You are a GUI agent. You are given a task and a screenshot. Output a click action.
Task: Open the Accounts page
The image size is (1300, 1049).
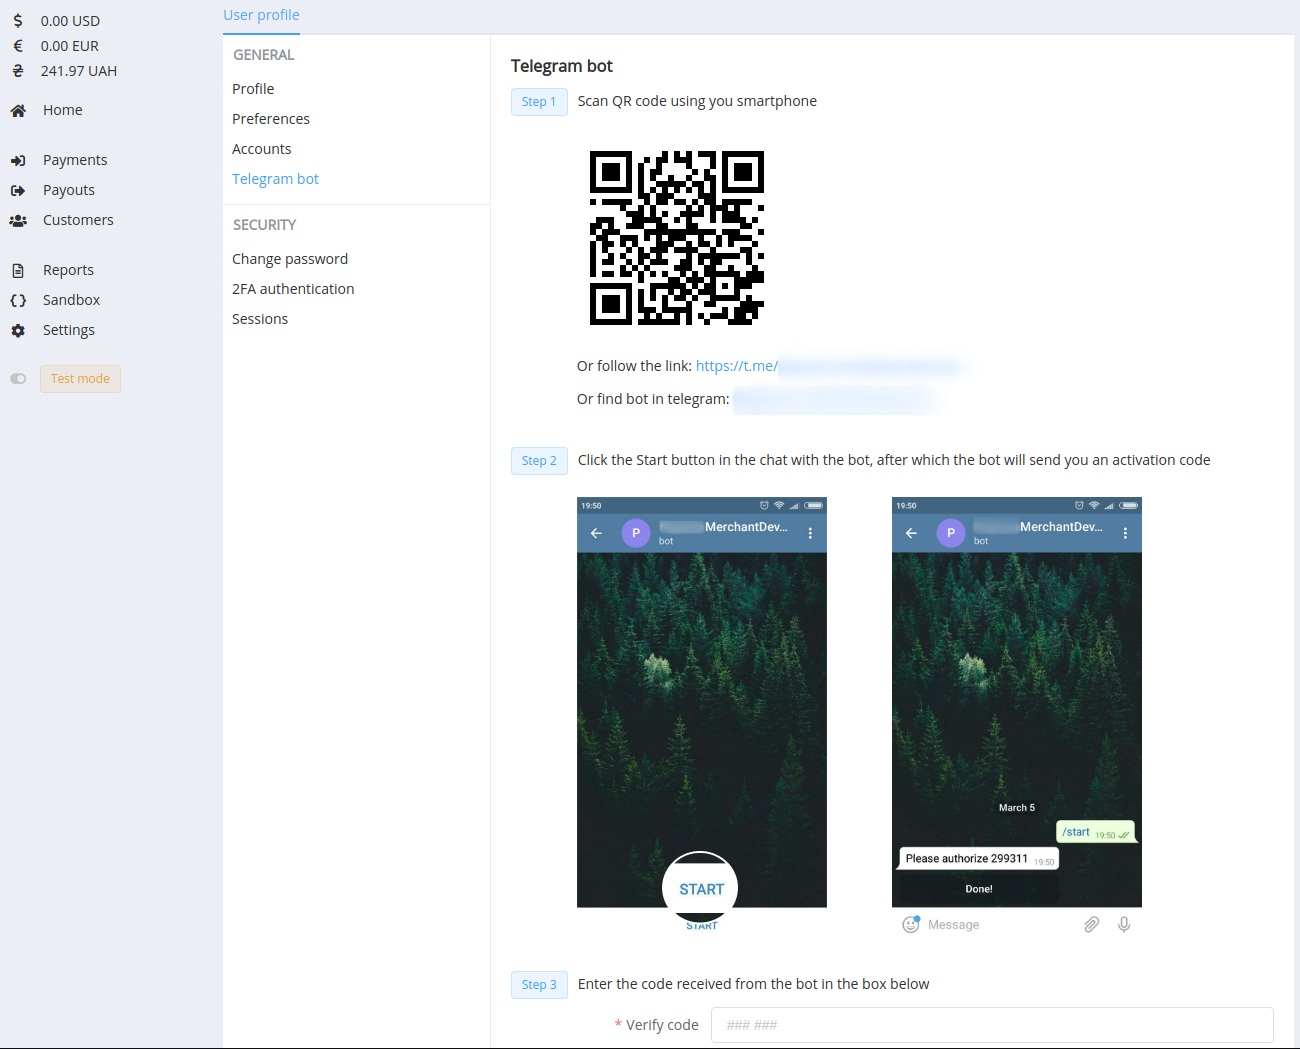pyautogui.click(x=262, y=149)
